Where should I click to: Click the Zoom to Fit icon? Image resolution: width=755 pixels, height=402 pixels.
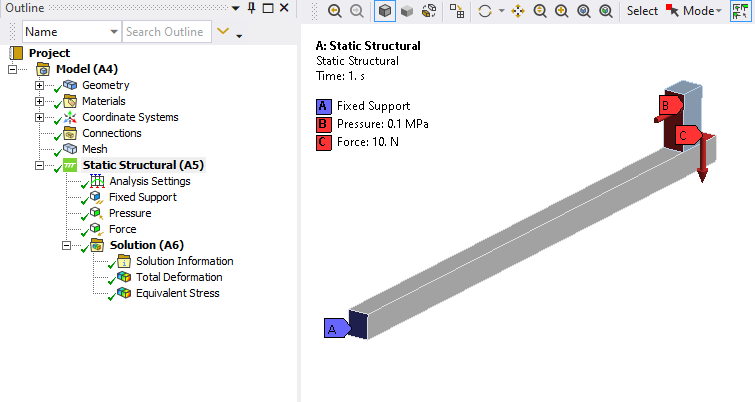click(584, 11)
